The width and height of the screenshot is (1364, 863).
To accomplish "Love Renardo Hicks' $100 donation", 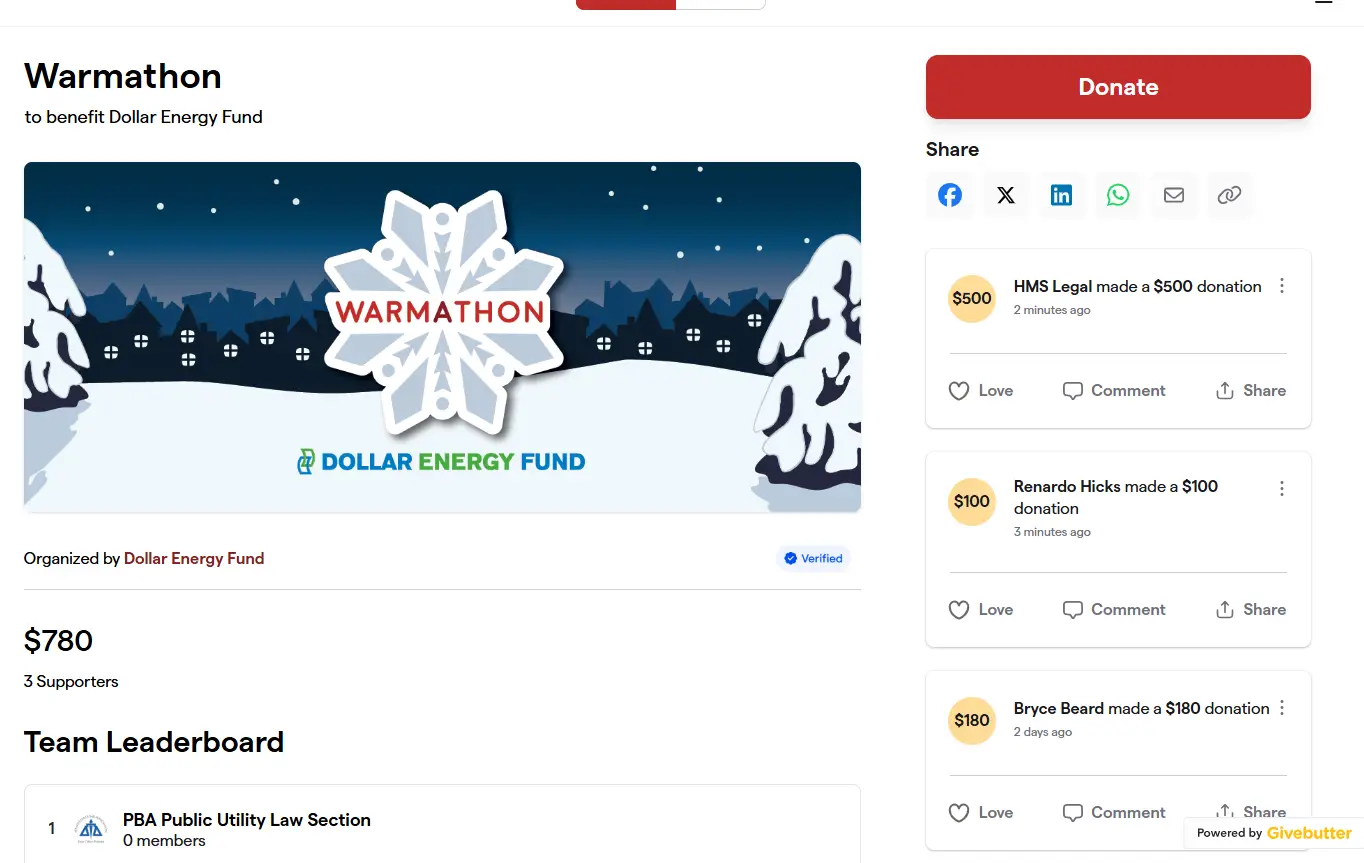I will click(981, 610).
